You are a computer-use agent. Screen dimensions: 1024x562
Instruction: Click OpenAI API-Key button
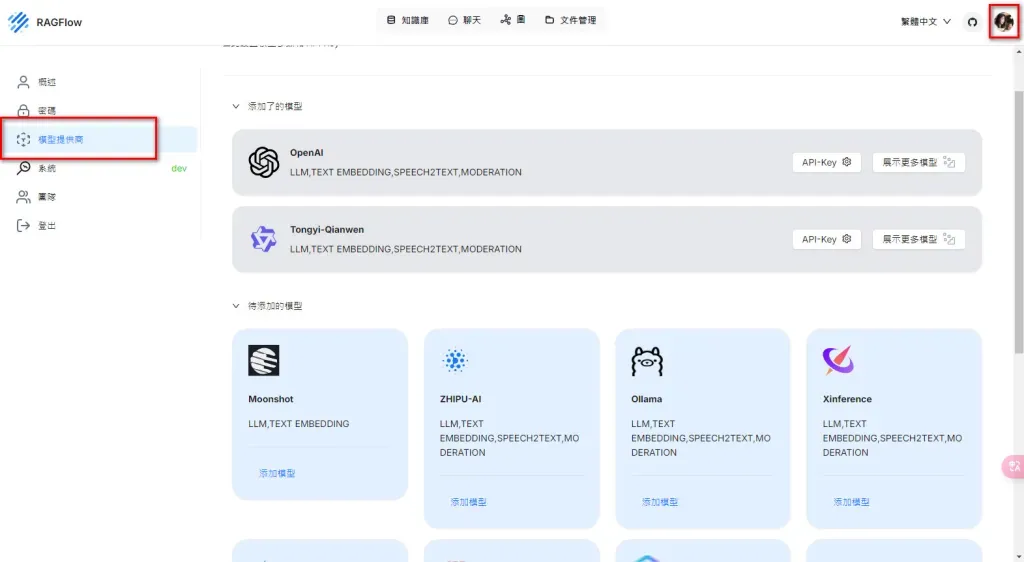tap(826, 163)
